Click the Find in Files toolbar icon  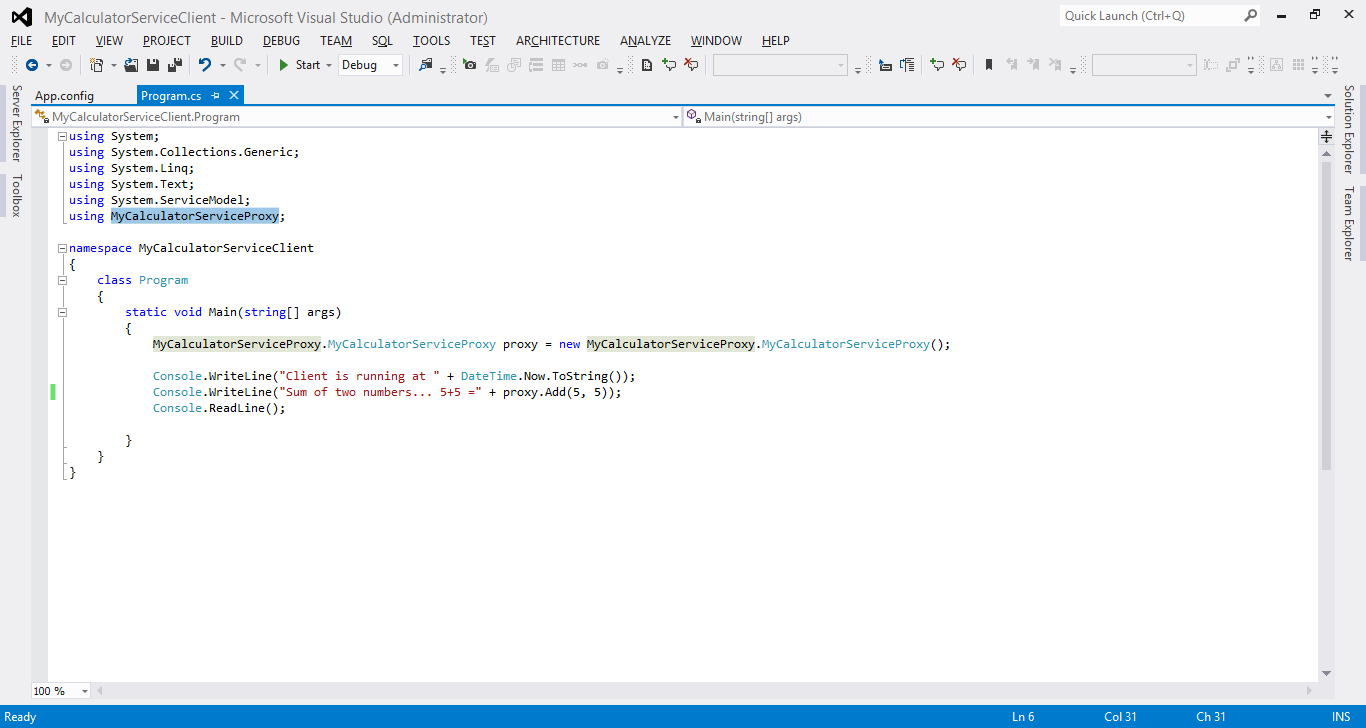426,65
